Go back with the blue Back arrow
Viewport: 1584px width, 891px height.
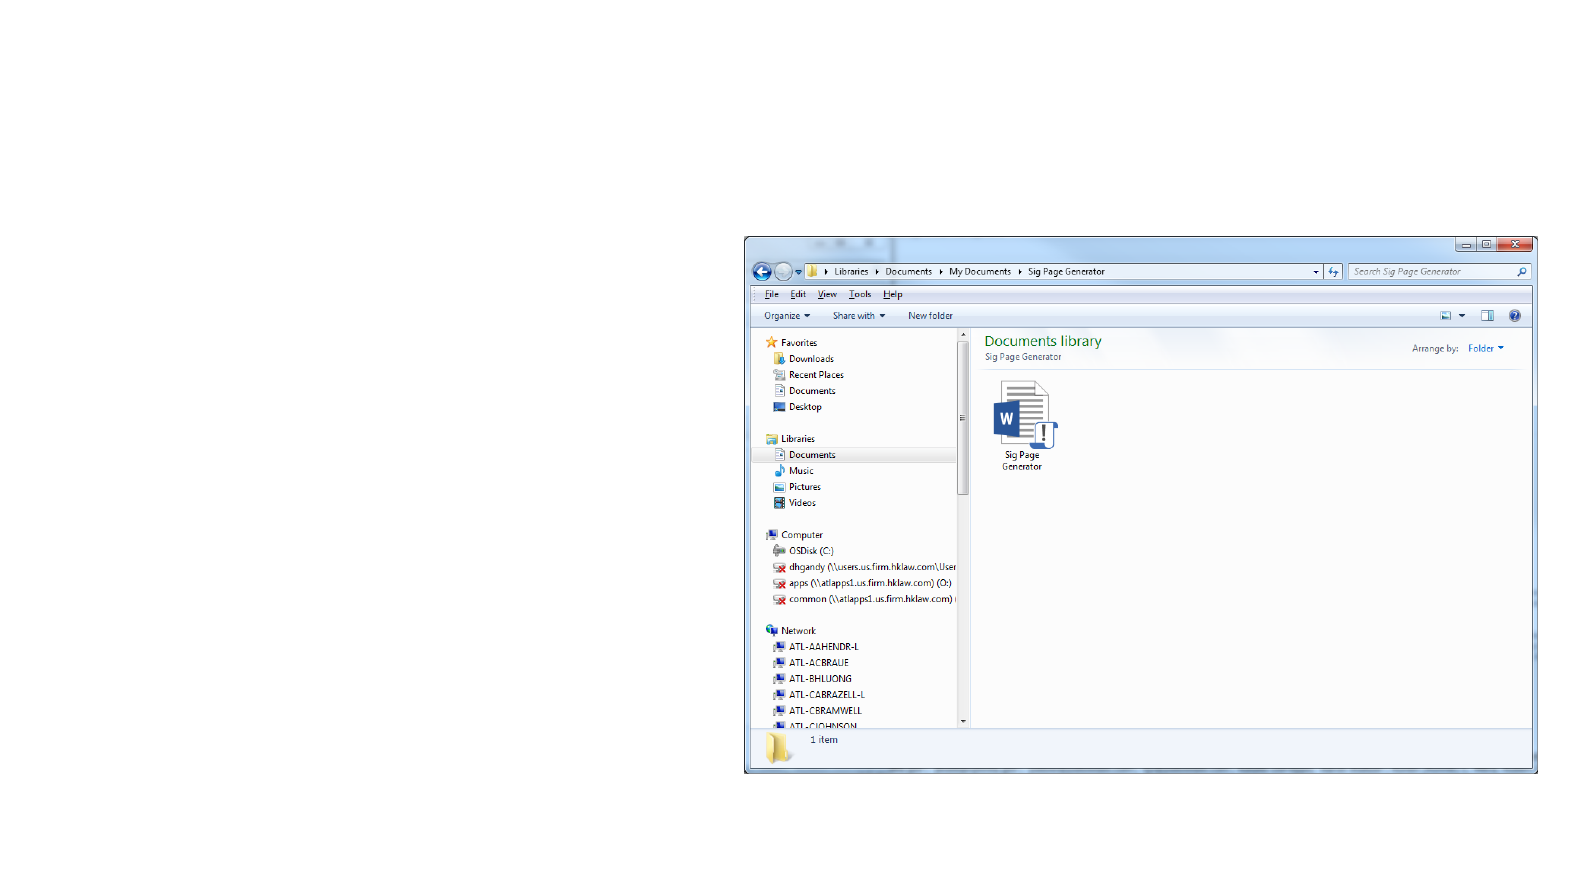[x=762, y=272]
